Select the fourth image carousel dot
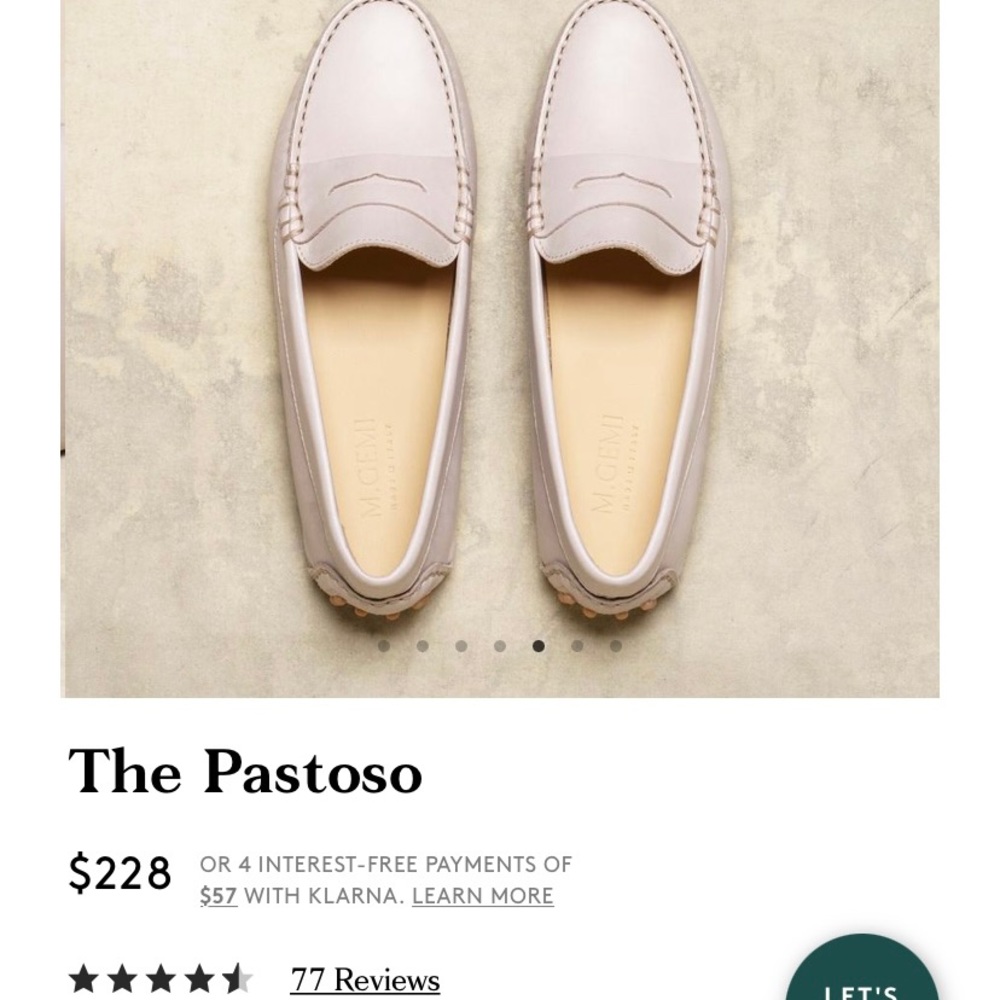Screen dimensions: 1000x1000 (x=500, y=646)
